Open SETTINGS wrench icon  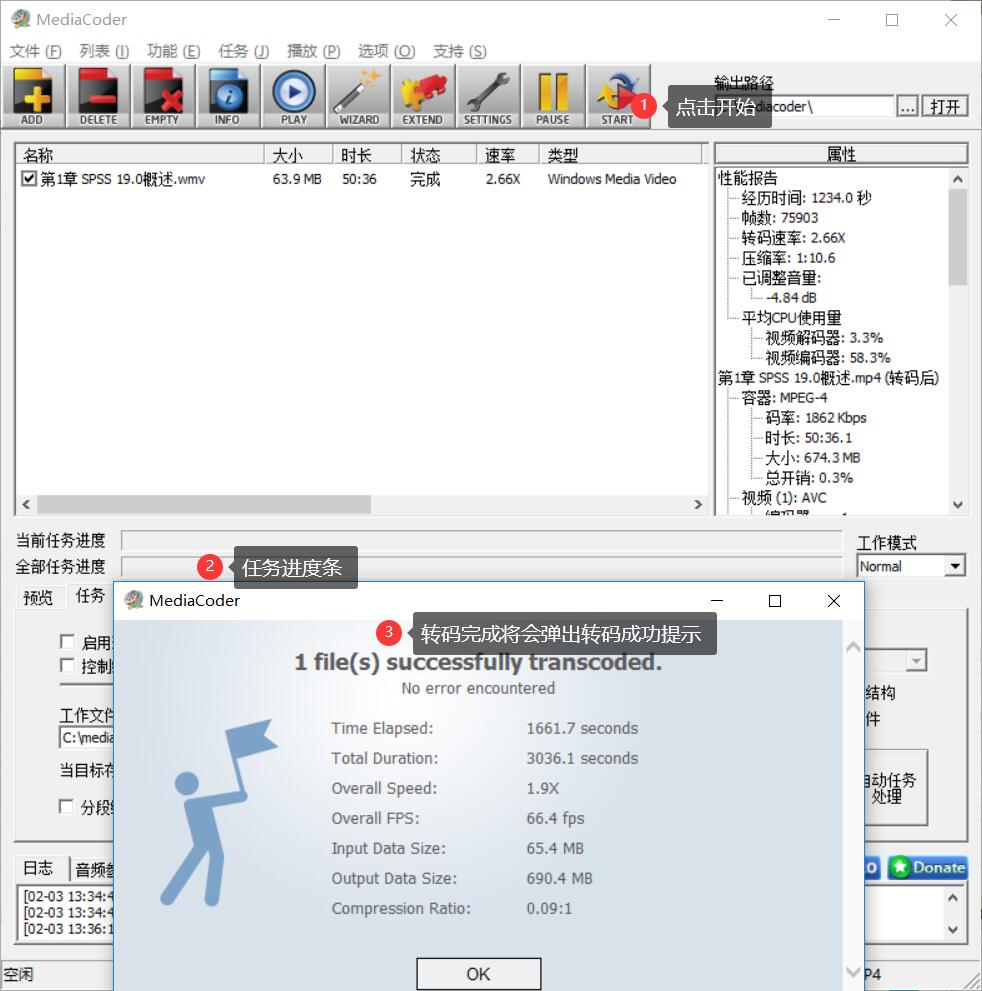487,96
